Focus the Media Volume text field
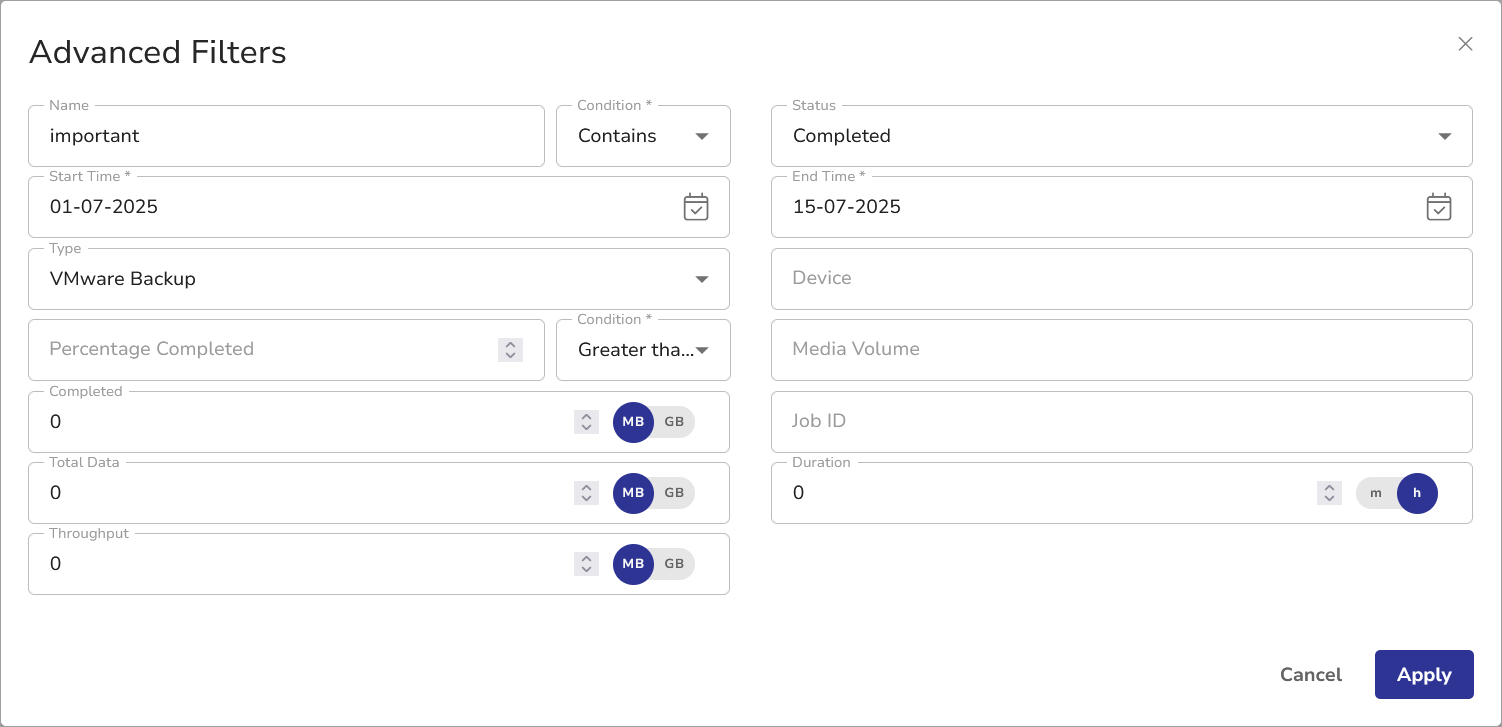This screenshot has height=727, width=1502. [x=1120, y=350]
